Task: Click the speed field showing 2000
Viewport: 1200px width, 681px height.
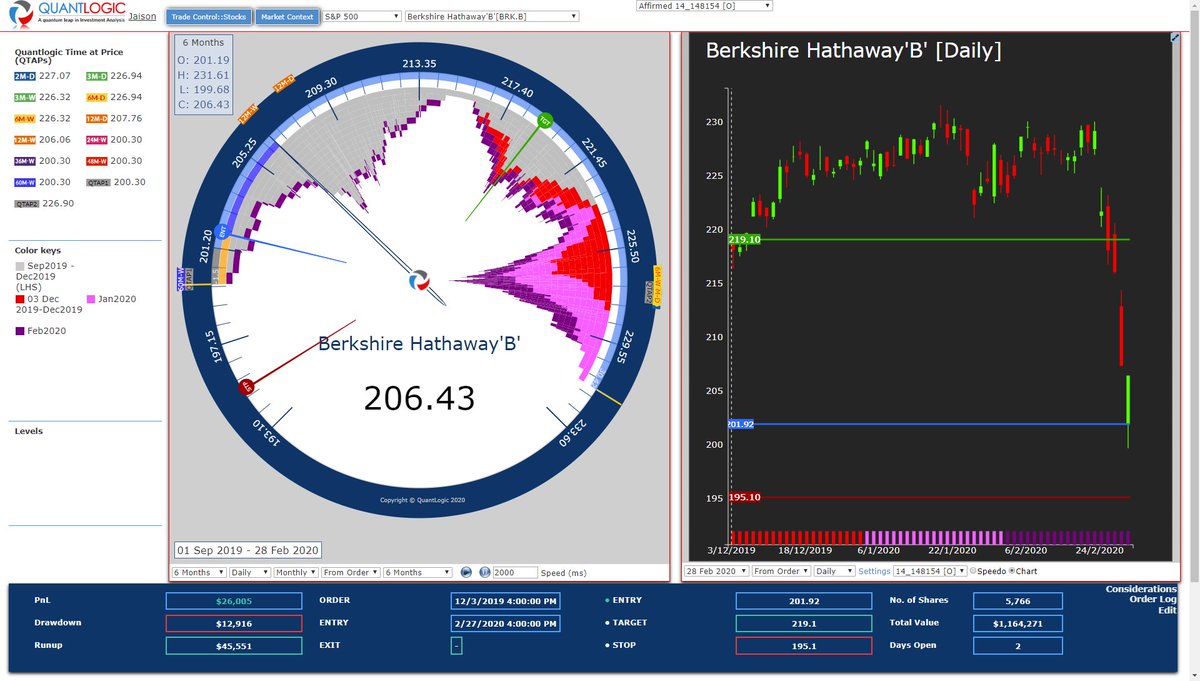Action: click(x=515, y=573)
